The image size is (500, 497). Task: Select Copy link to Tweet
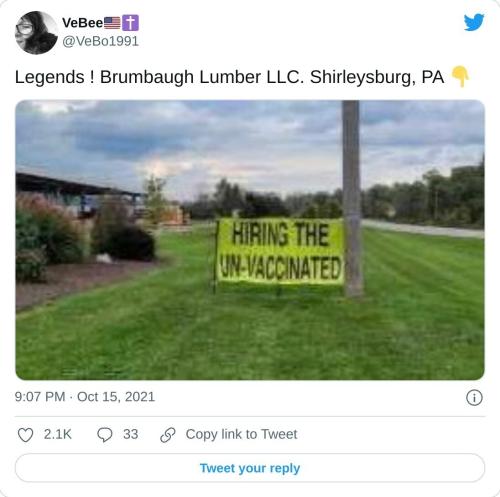241,434
